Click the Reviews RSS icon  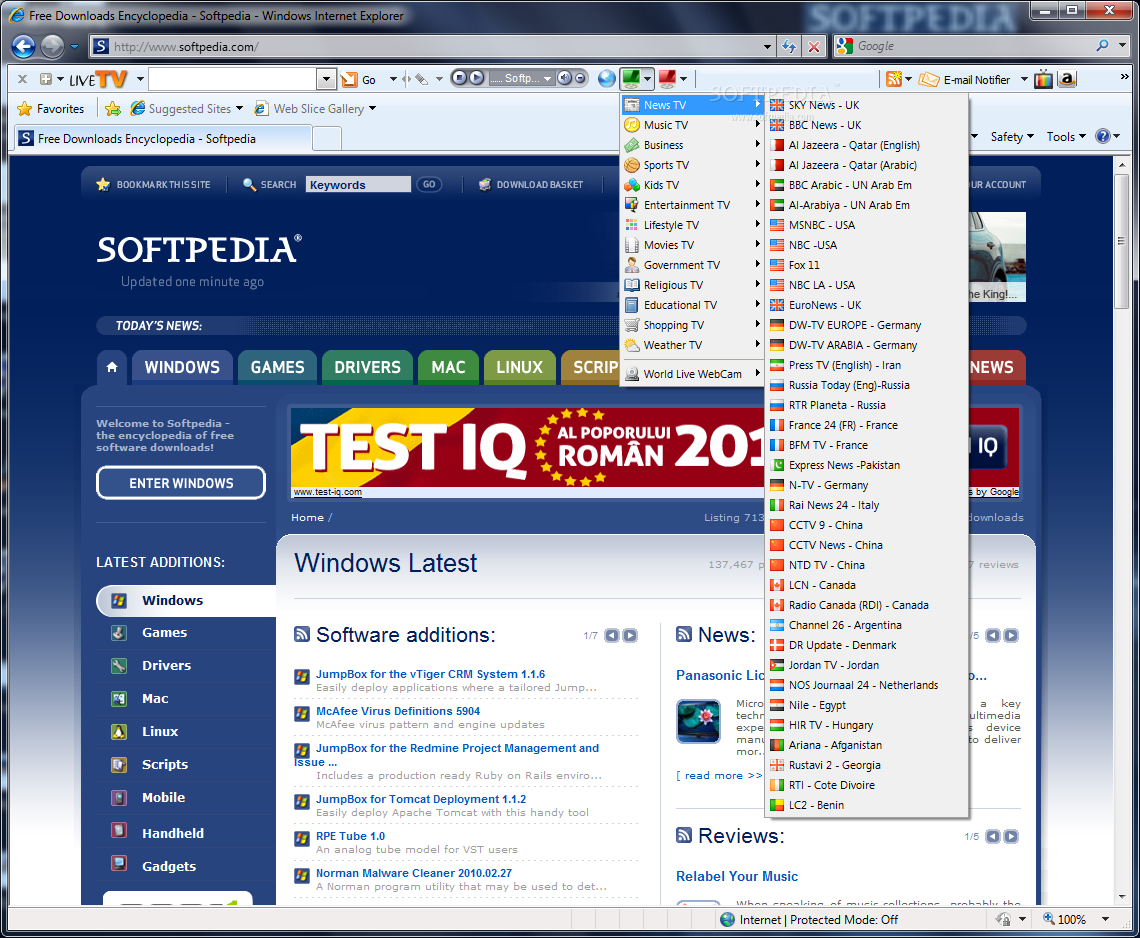pos(684,835)
